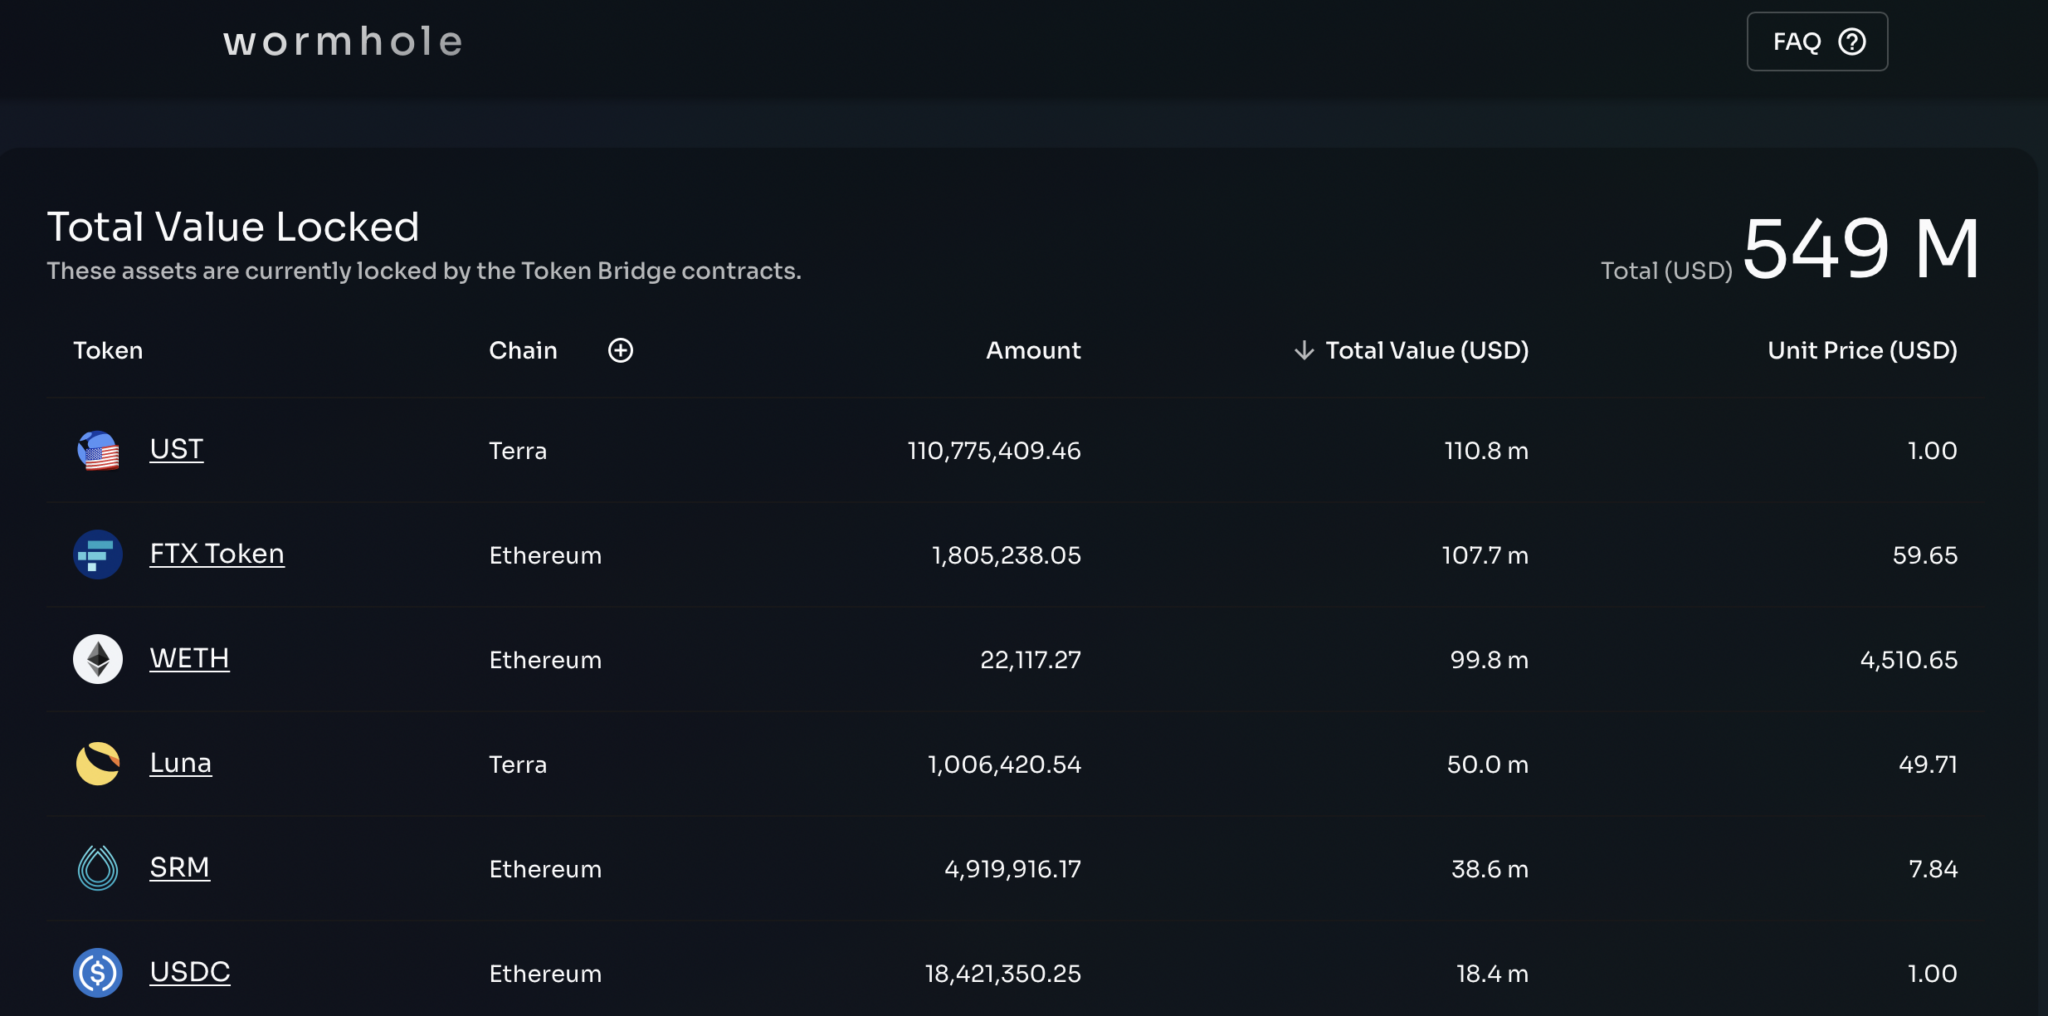2048x1016 pixels.
Task: Open the Luna token link
Action: 181,763
